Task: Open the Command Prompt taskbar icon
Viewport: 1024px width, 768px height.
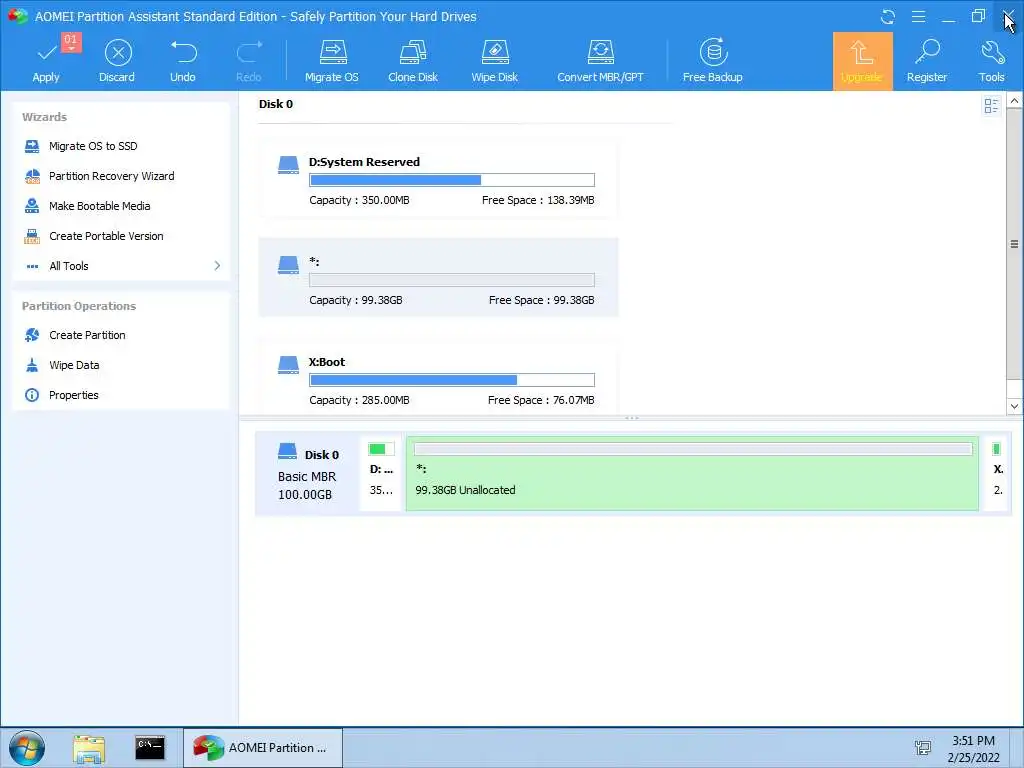Action: tap(150, 748)
